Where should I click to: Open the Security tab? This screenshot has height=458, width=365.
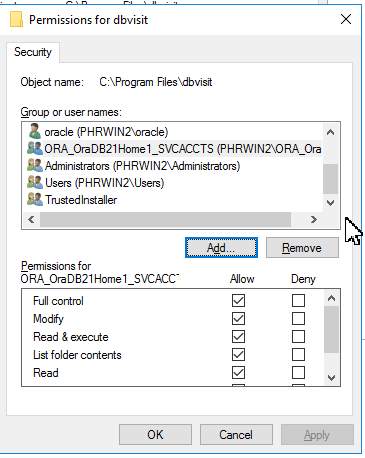pos(33,52)
